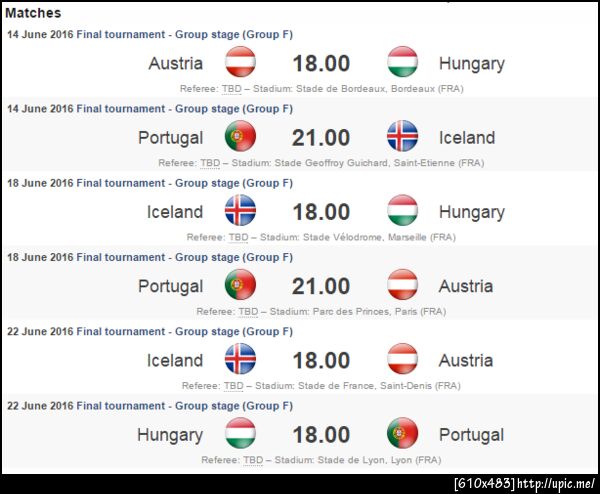
Task: Click Portugal's flag in the Portugal–Austria match
Action: pos(240,285)
